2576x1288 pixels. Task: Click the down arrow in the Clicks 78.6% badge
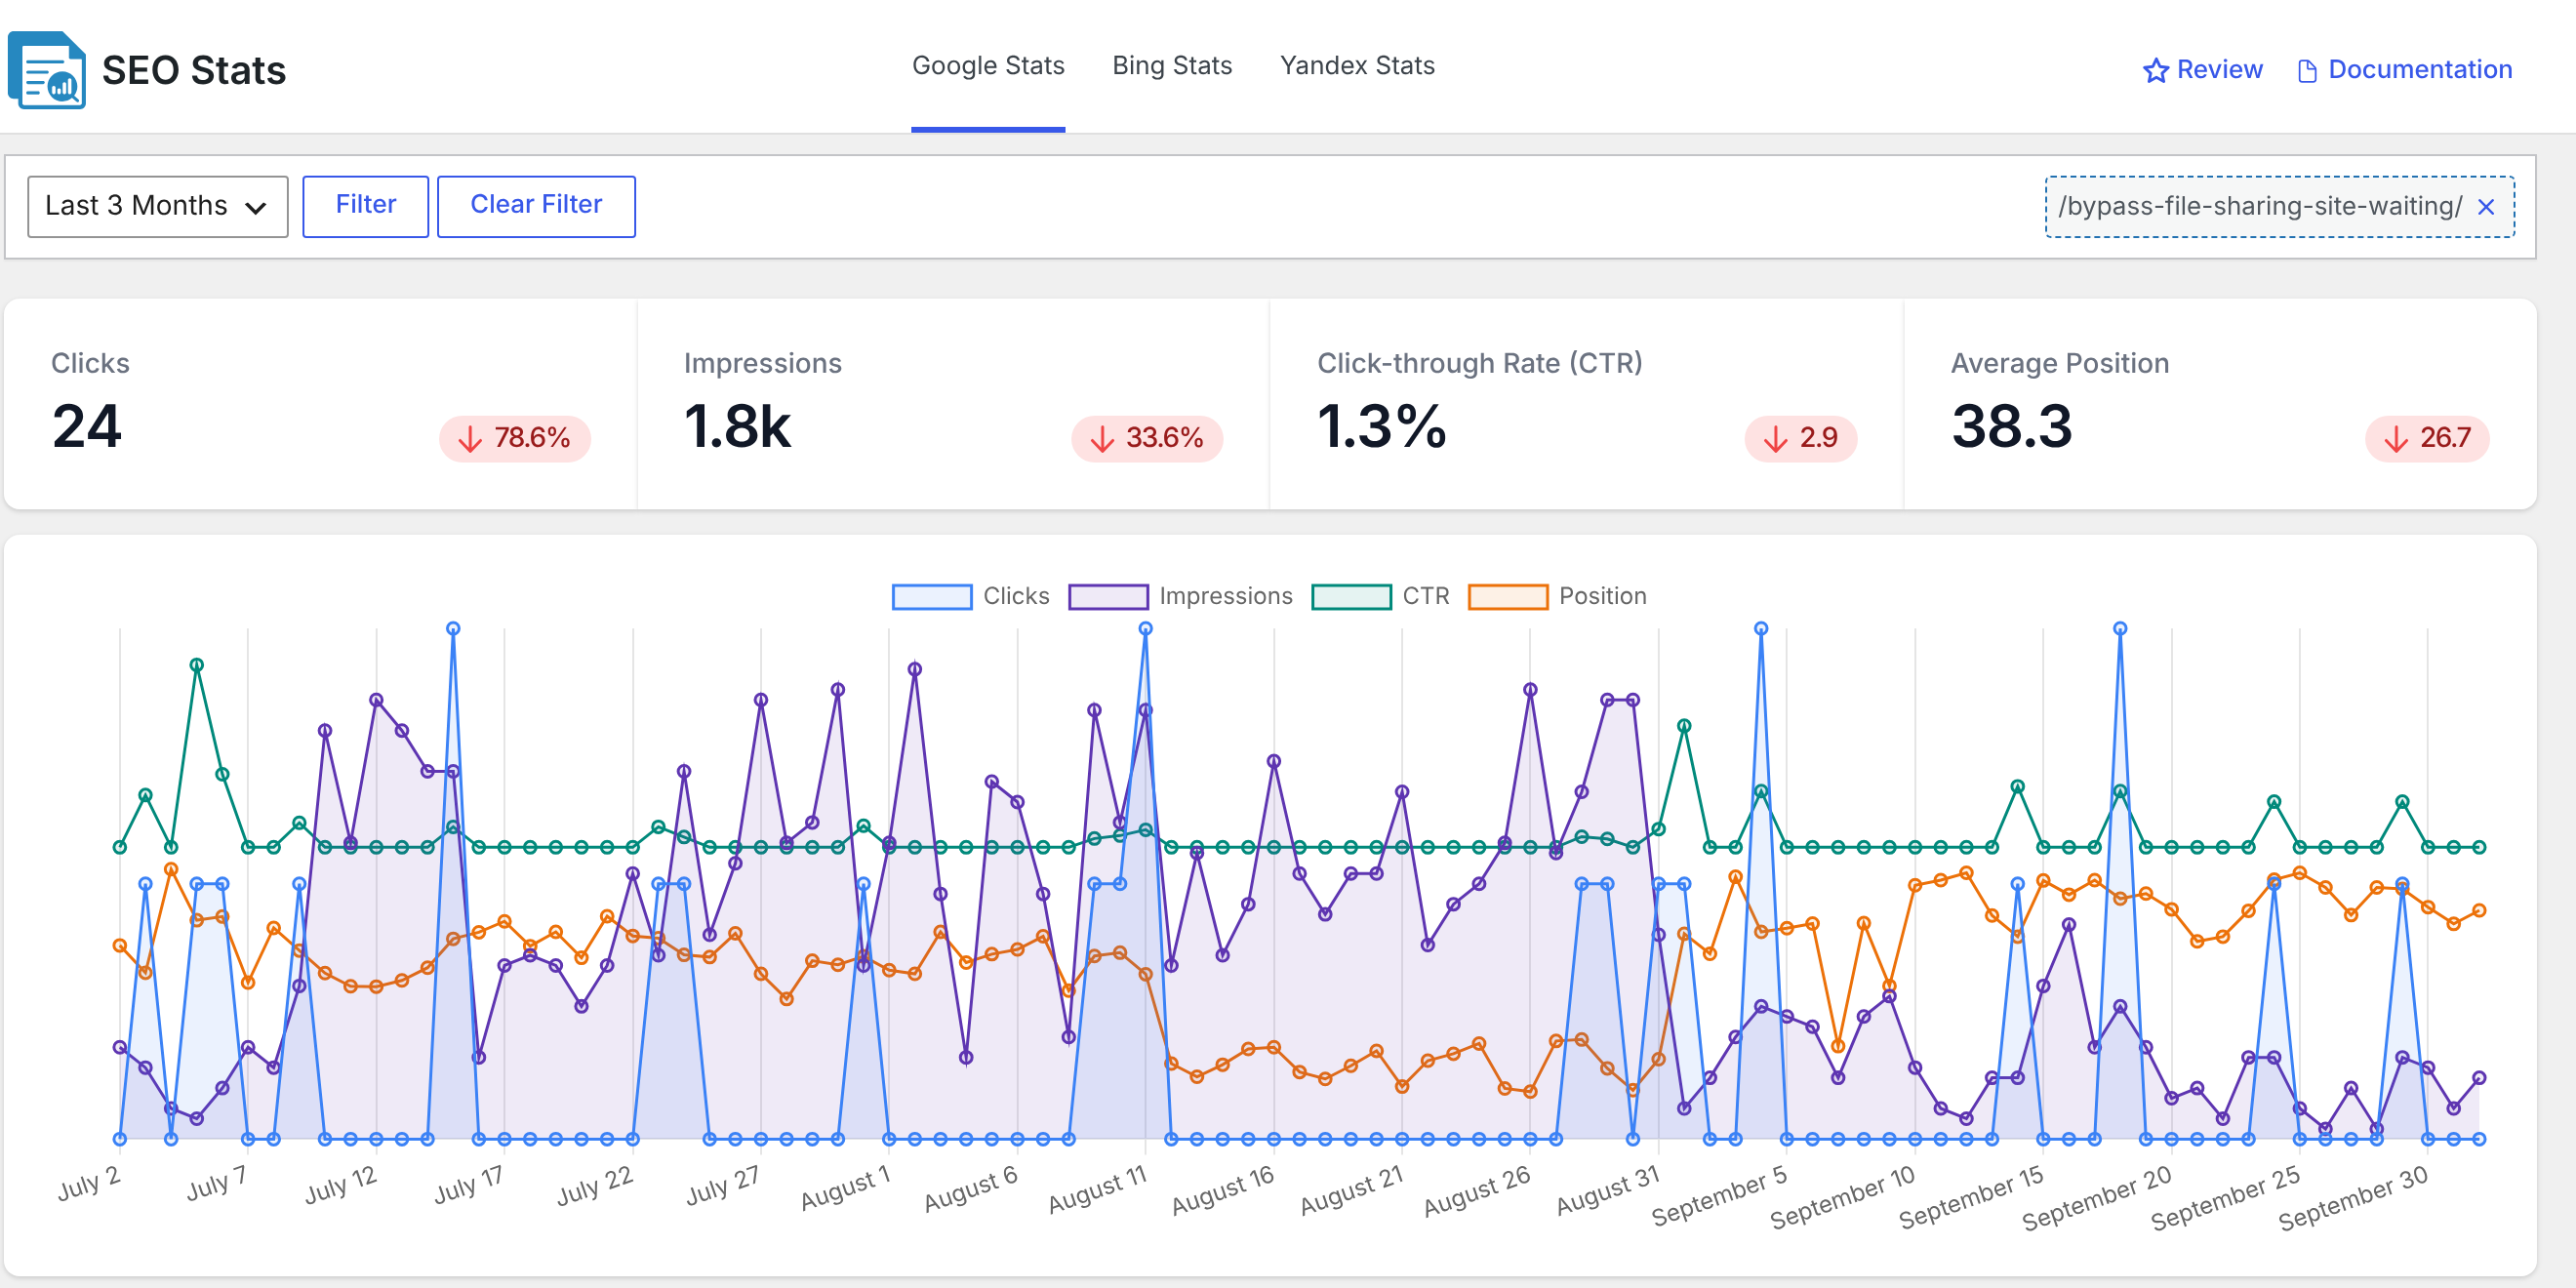[470, 438]
